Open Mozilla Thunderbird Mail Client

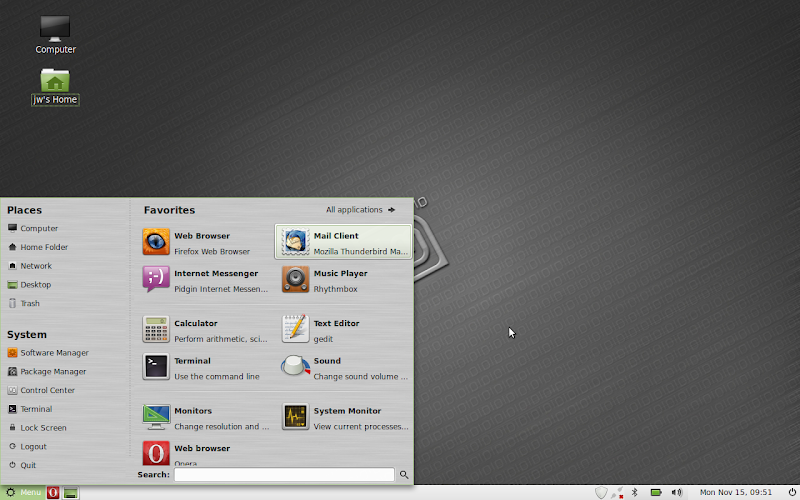[x=343, y=242]
